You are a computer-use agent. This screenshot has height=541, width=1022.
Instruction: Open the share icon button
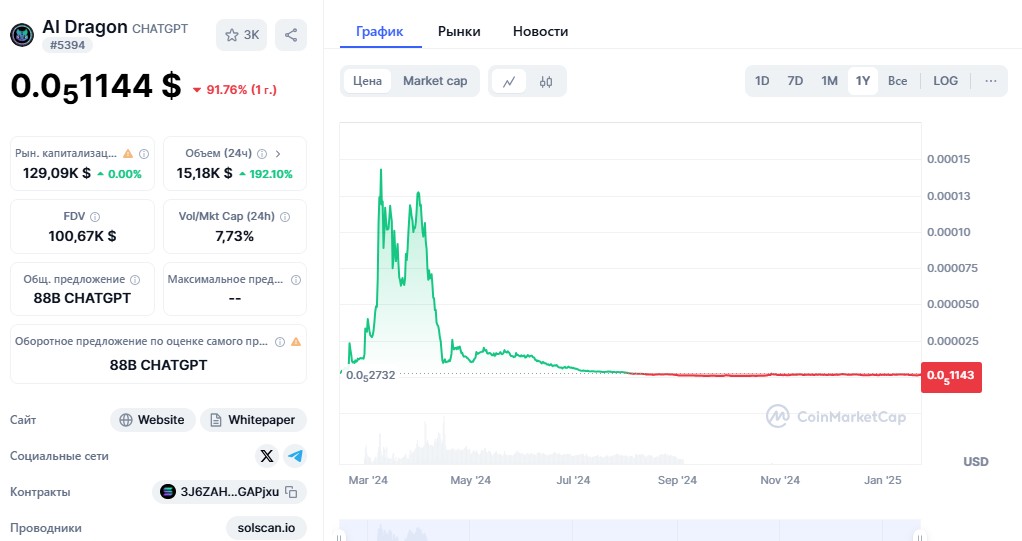(x=291, y=35)
